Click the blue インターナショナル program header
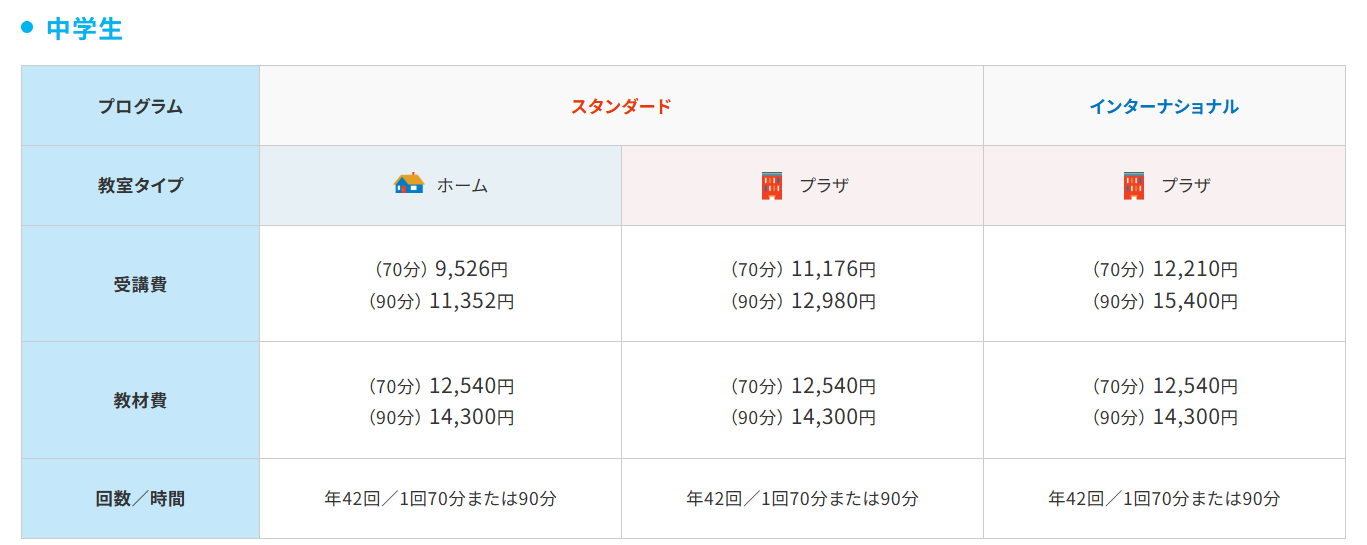The image size is (1367, 545). [1164, 106]
